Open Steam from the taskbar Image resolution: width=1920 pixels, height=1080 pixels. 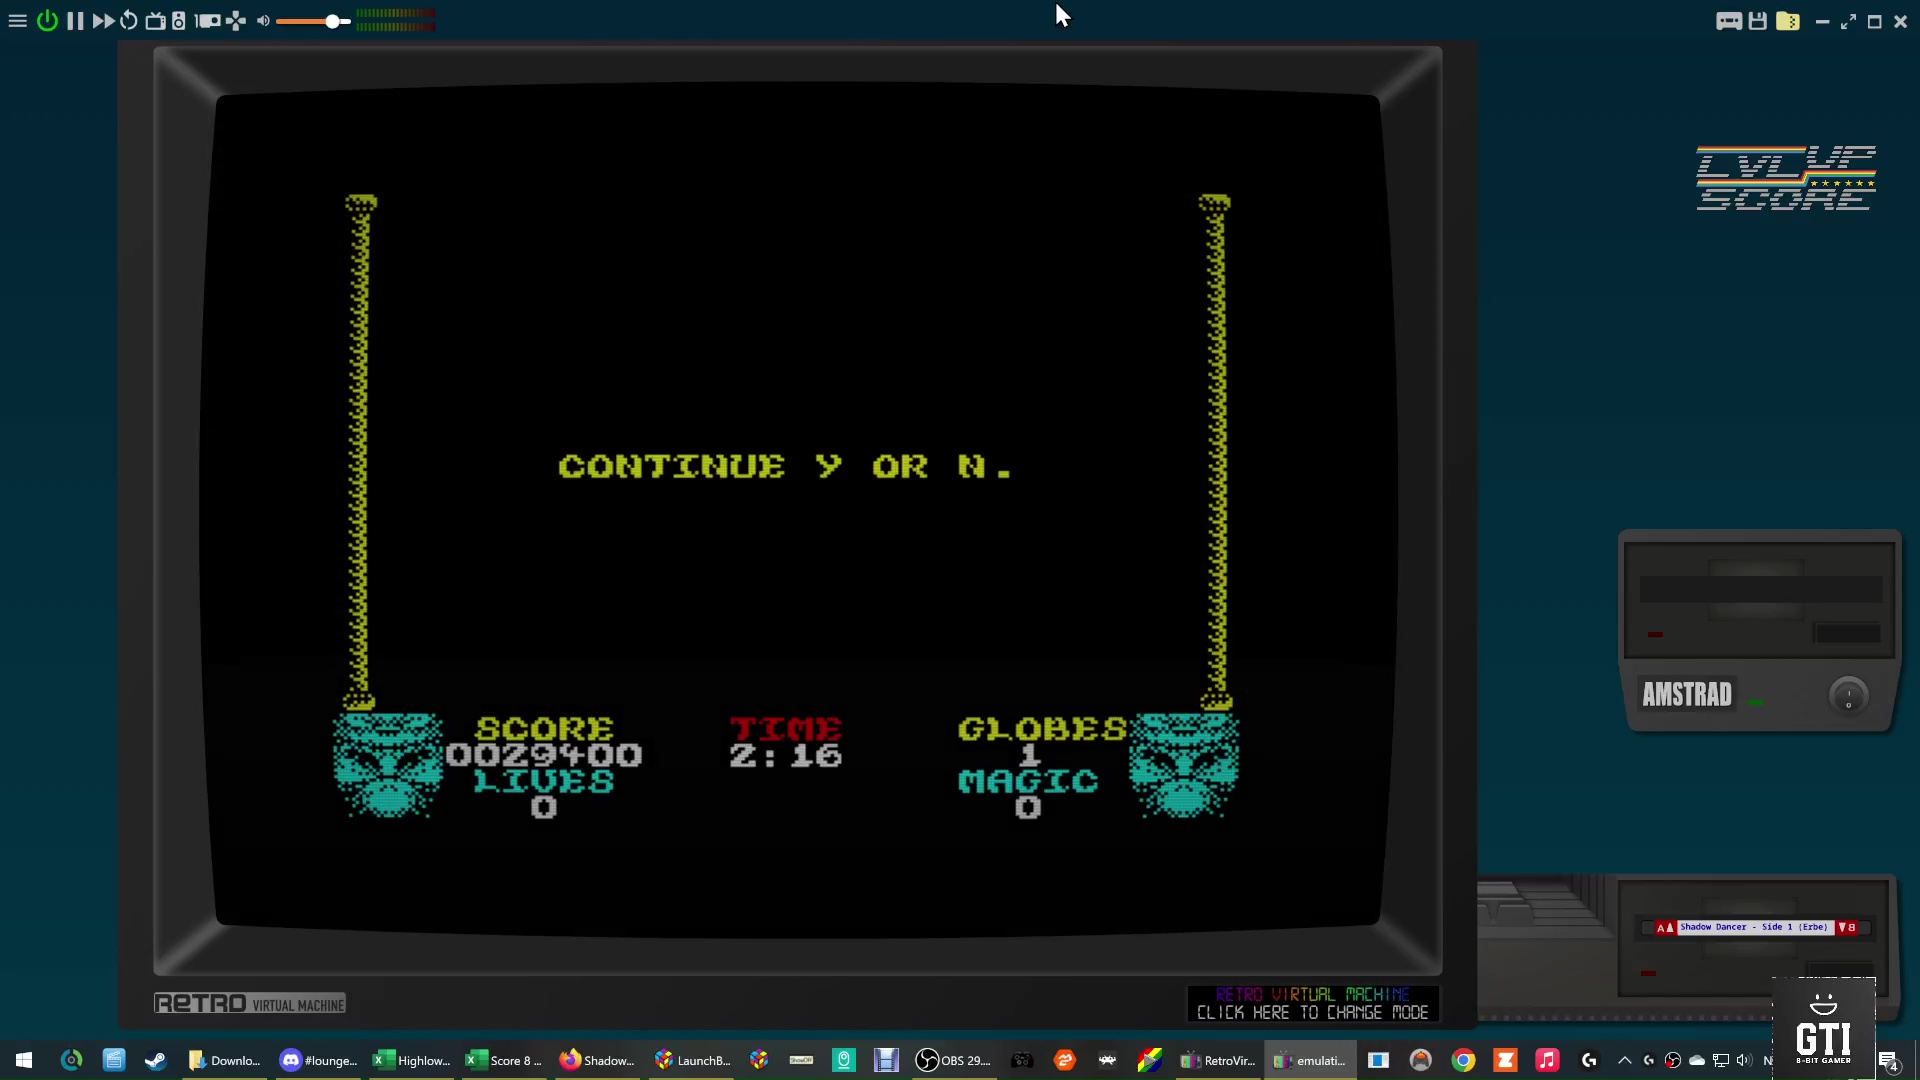pyautogui.click(x=156, y=1060)
